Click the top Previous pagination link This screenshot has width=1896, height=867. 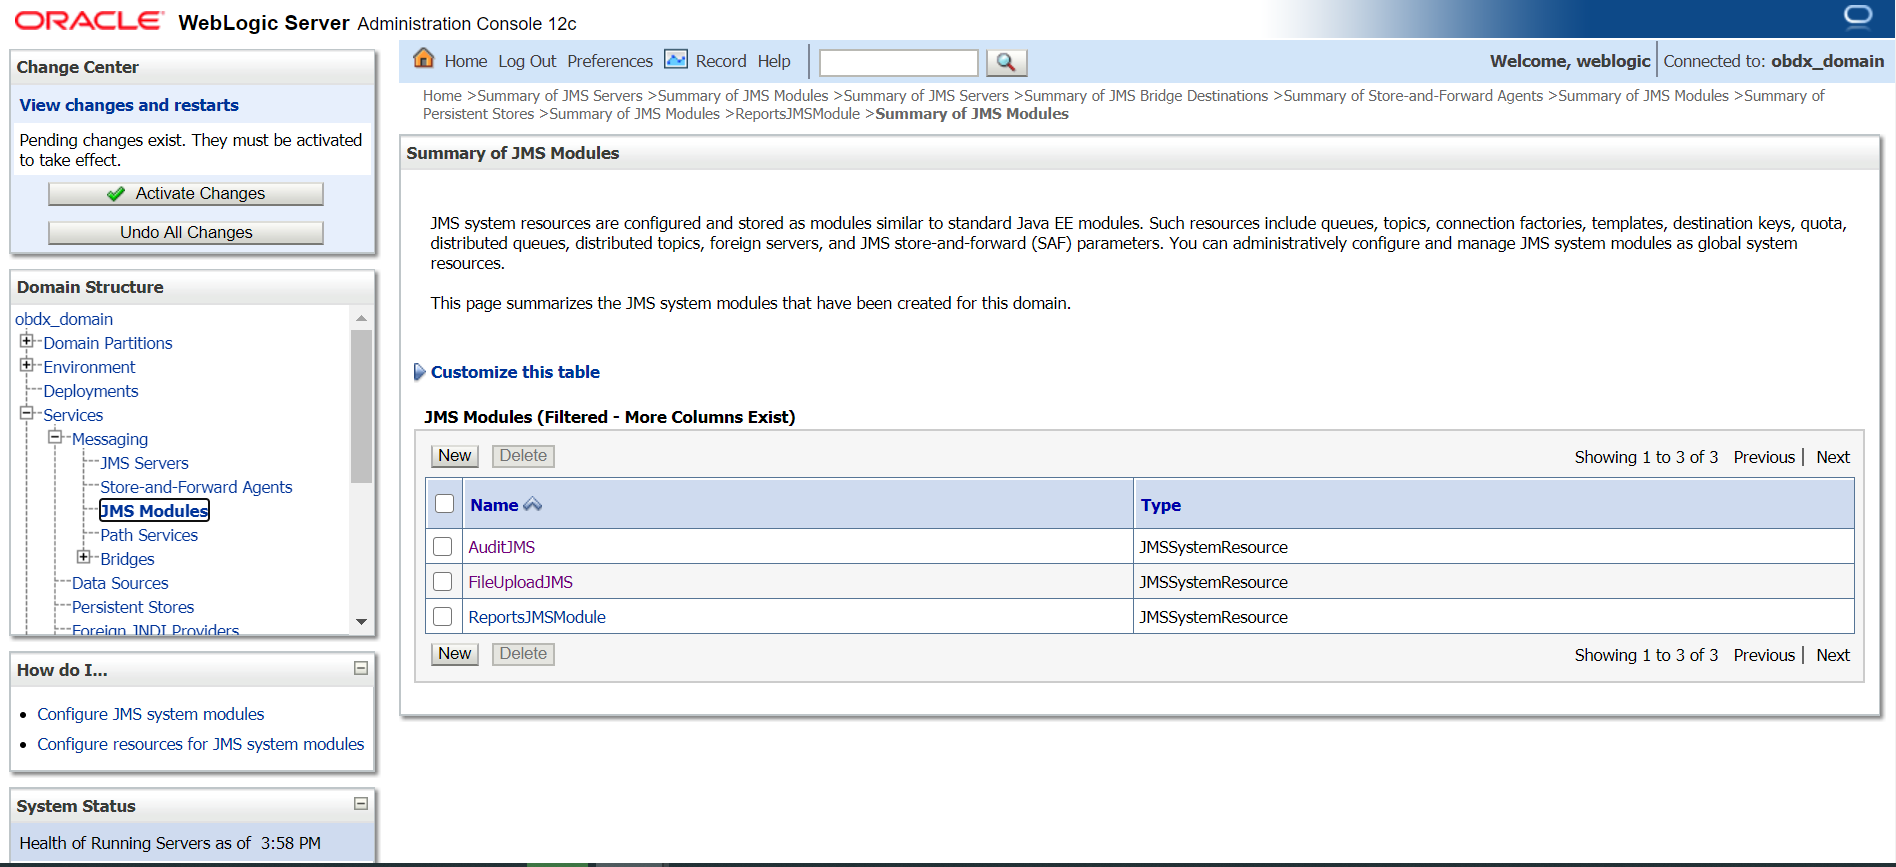(x=1764, y=457)
